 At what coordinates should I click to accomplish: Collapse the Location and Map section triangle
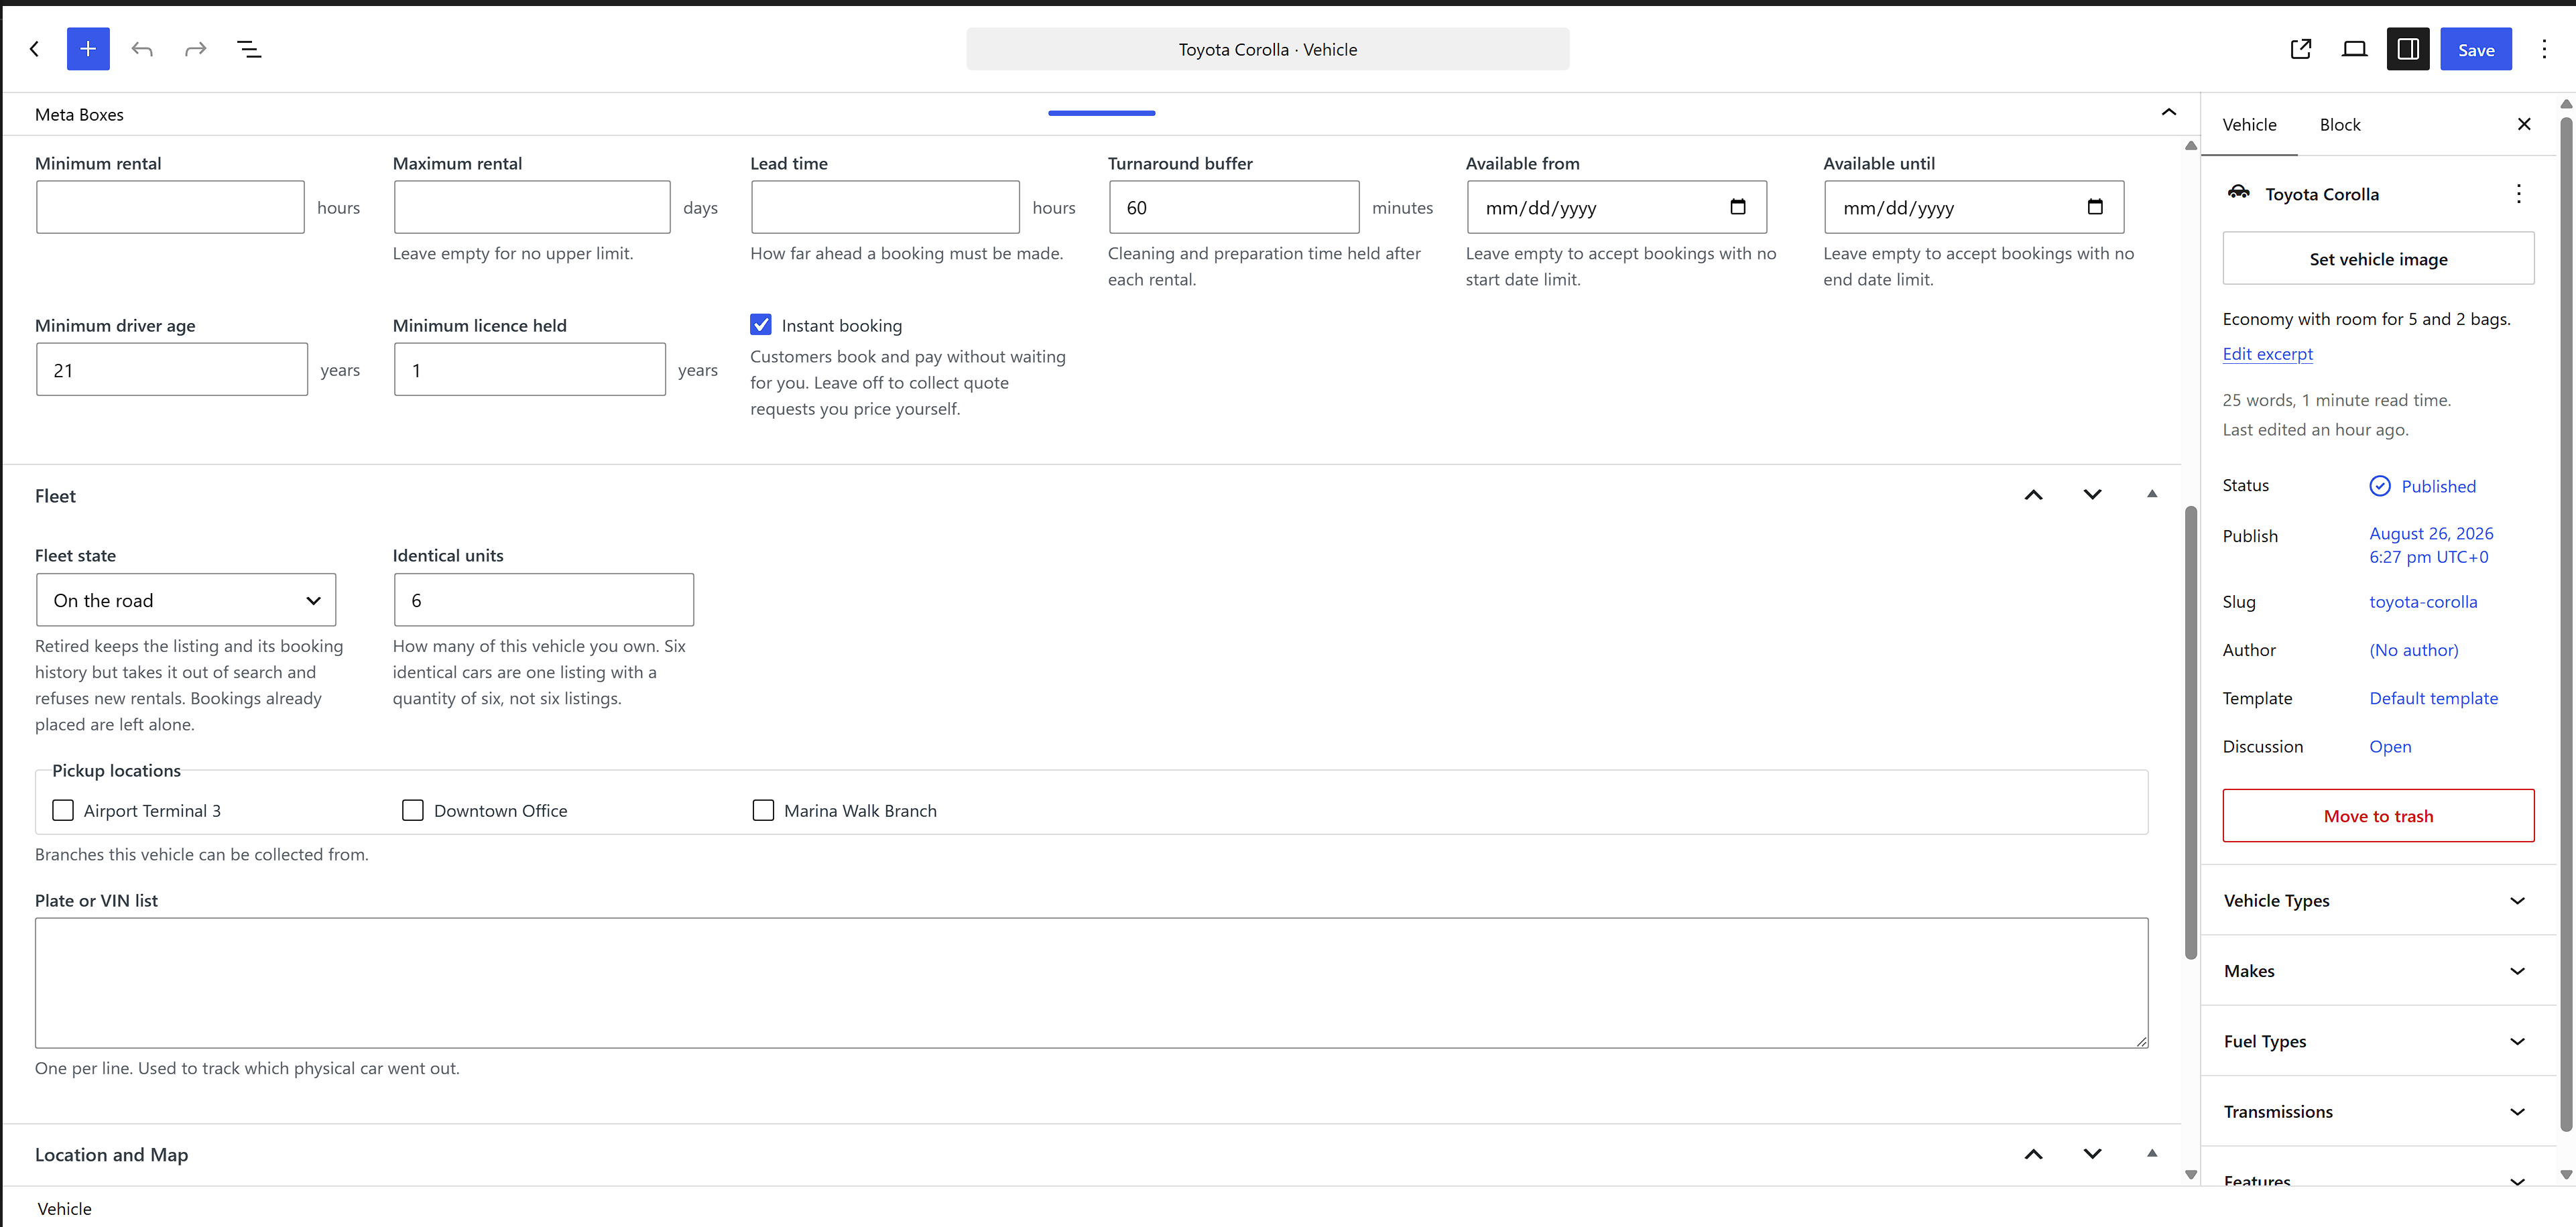point(2152,1153)
